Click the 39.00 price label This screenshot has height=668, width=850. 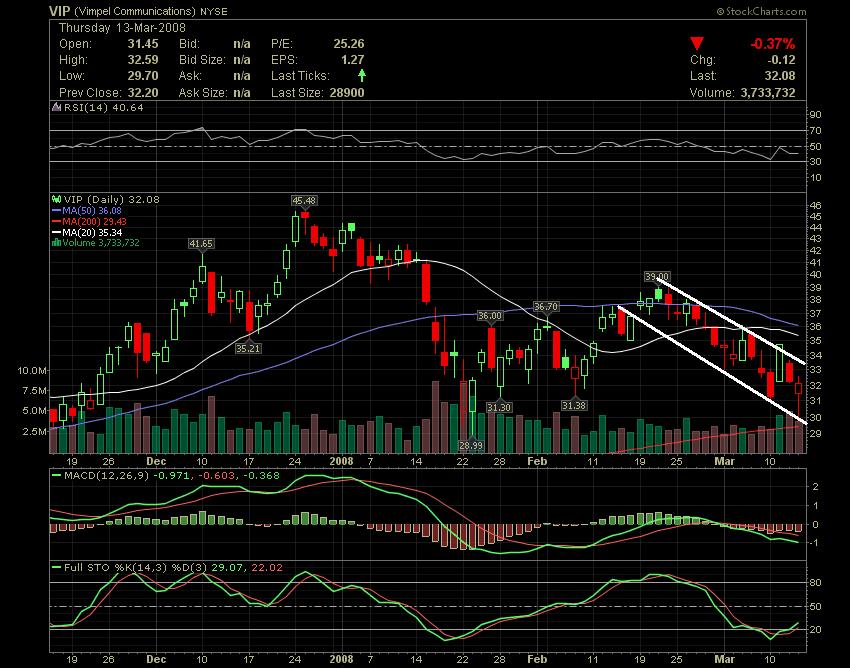click(656, 277)
